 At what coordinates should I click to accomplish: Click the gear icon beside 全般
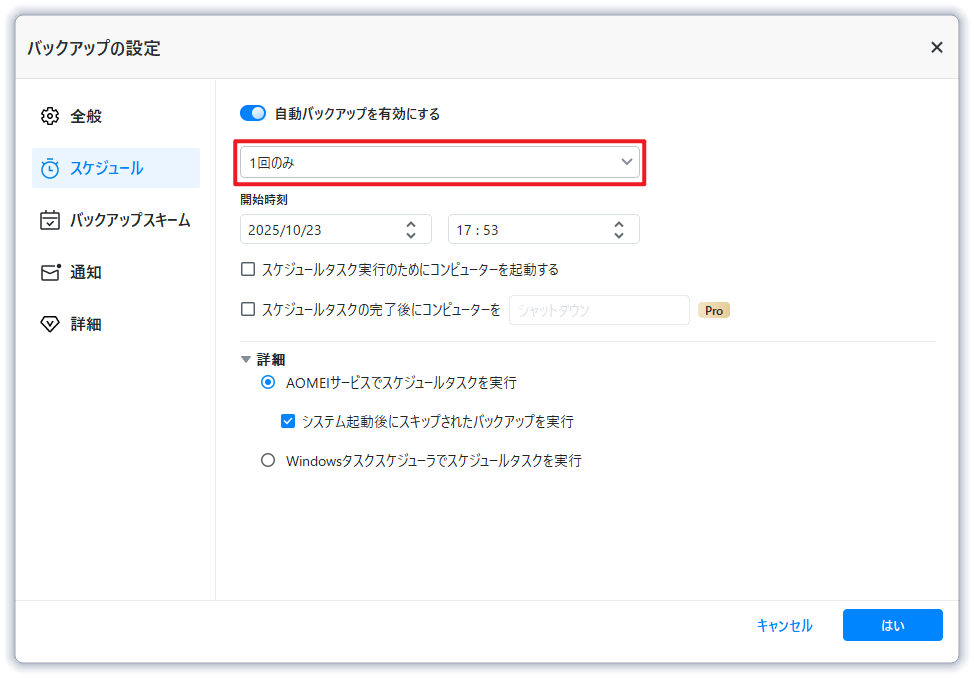point(50,116)
